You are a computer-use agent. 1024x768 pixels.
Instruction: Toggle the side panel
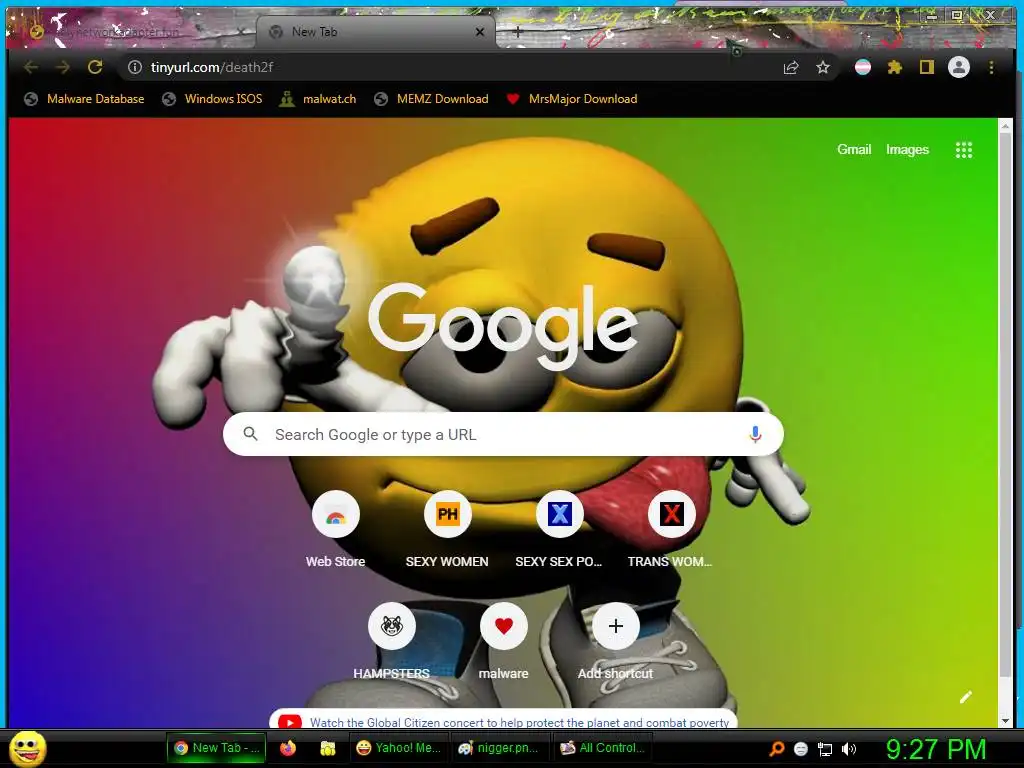tap(927, 67)
